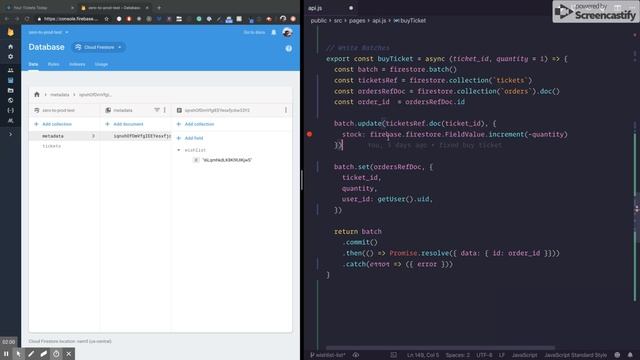Click the editor horizontal scrollbar
Viewport: 640px width, 360px height.
pyautogui.click(x=441, y=348)
